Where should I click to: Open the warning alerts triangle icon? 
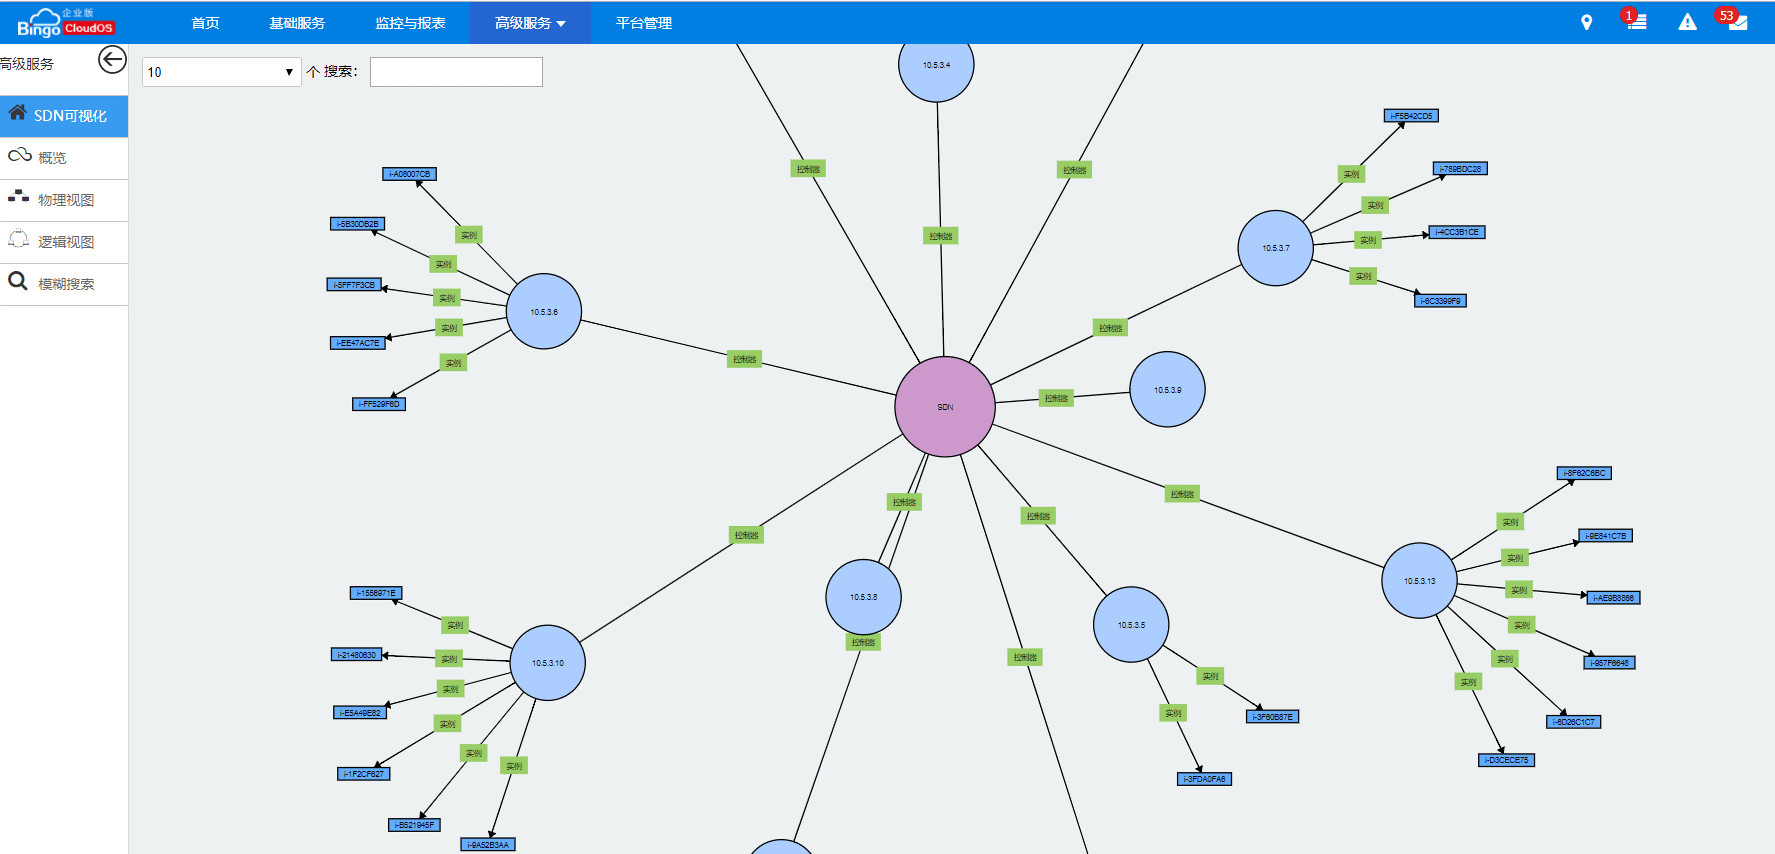click(1687, 22)
